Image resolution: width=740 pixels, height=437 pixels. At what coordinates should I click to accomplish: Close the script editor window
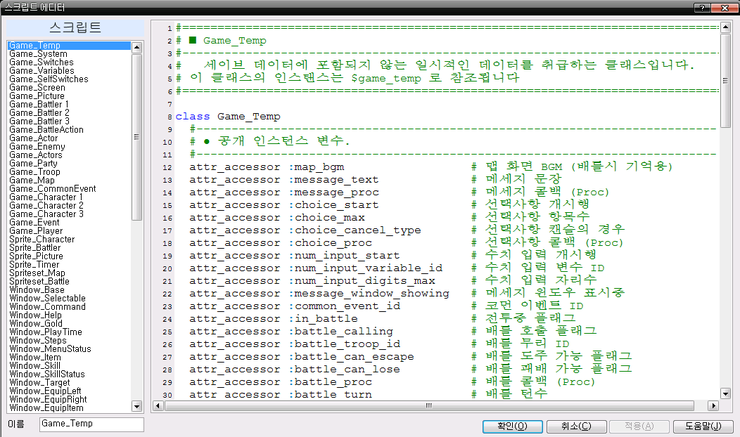723,8
